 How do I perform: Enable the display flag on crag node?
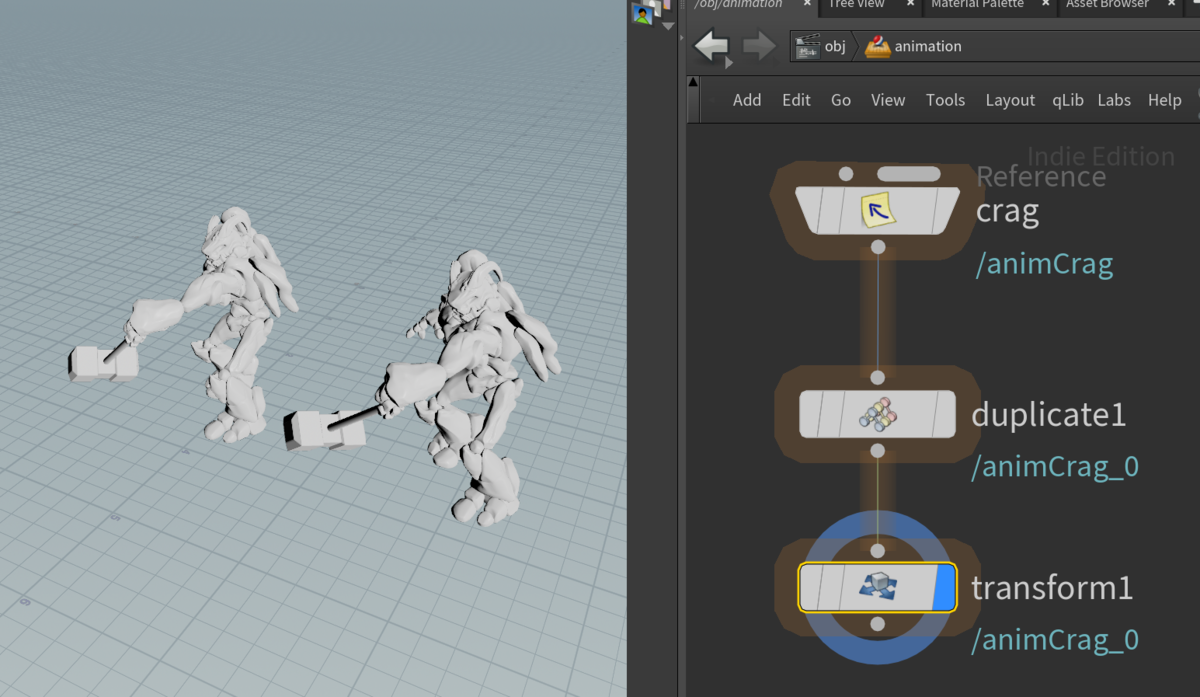click(942, 210)
